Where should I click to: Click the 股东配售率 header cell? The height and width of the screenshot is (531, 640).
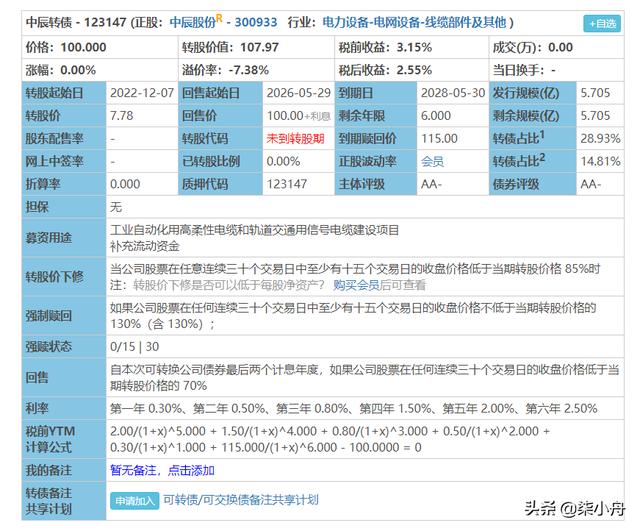tap(64, 139)
